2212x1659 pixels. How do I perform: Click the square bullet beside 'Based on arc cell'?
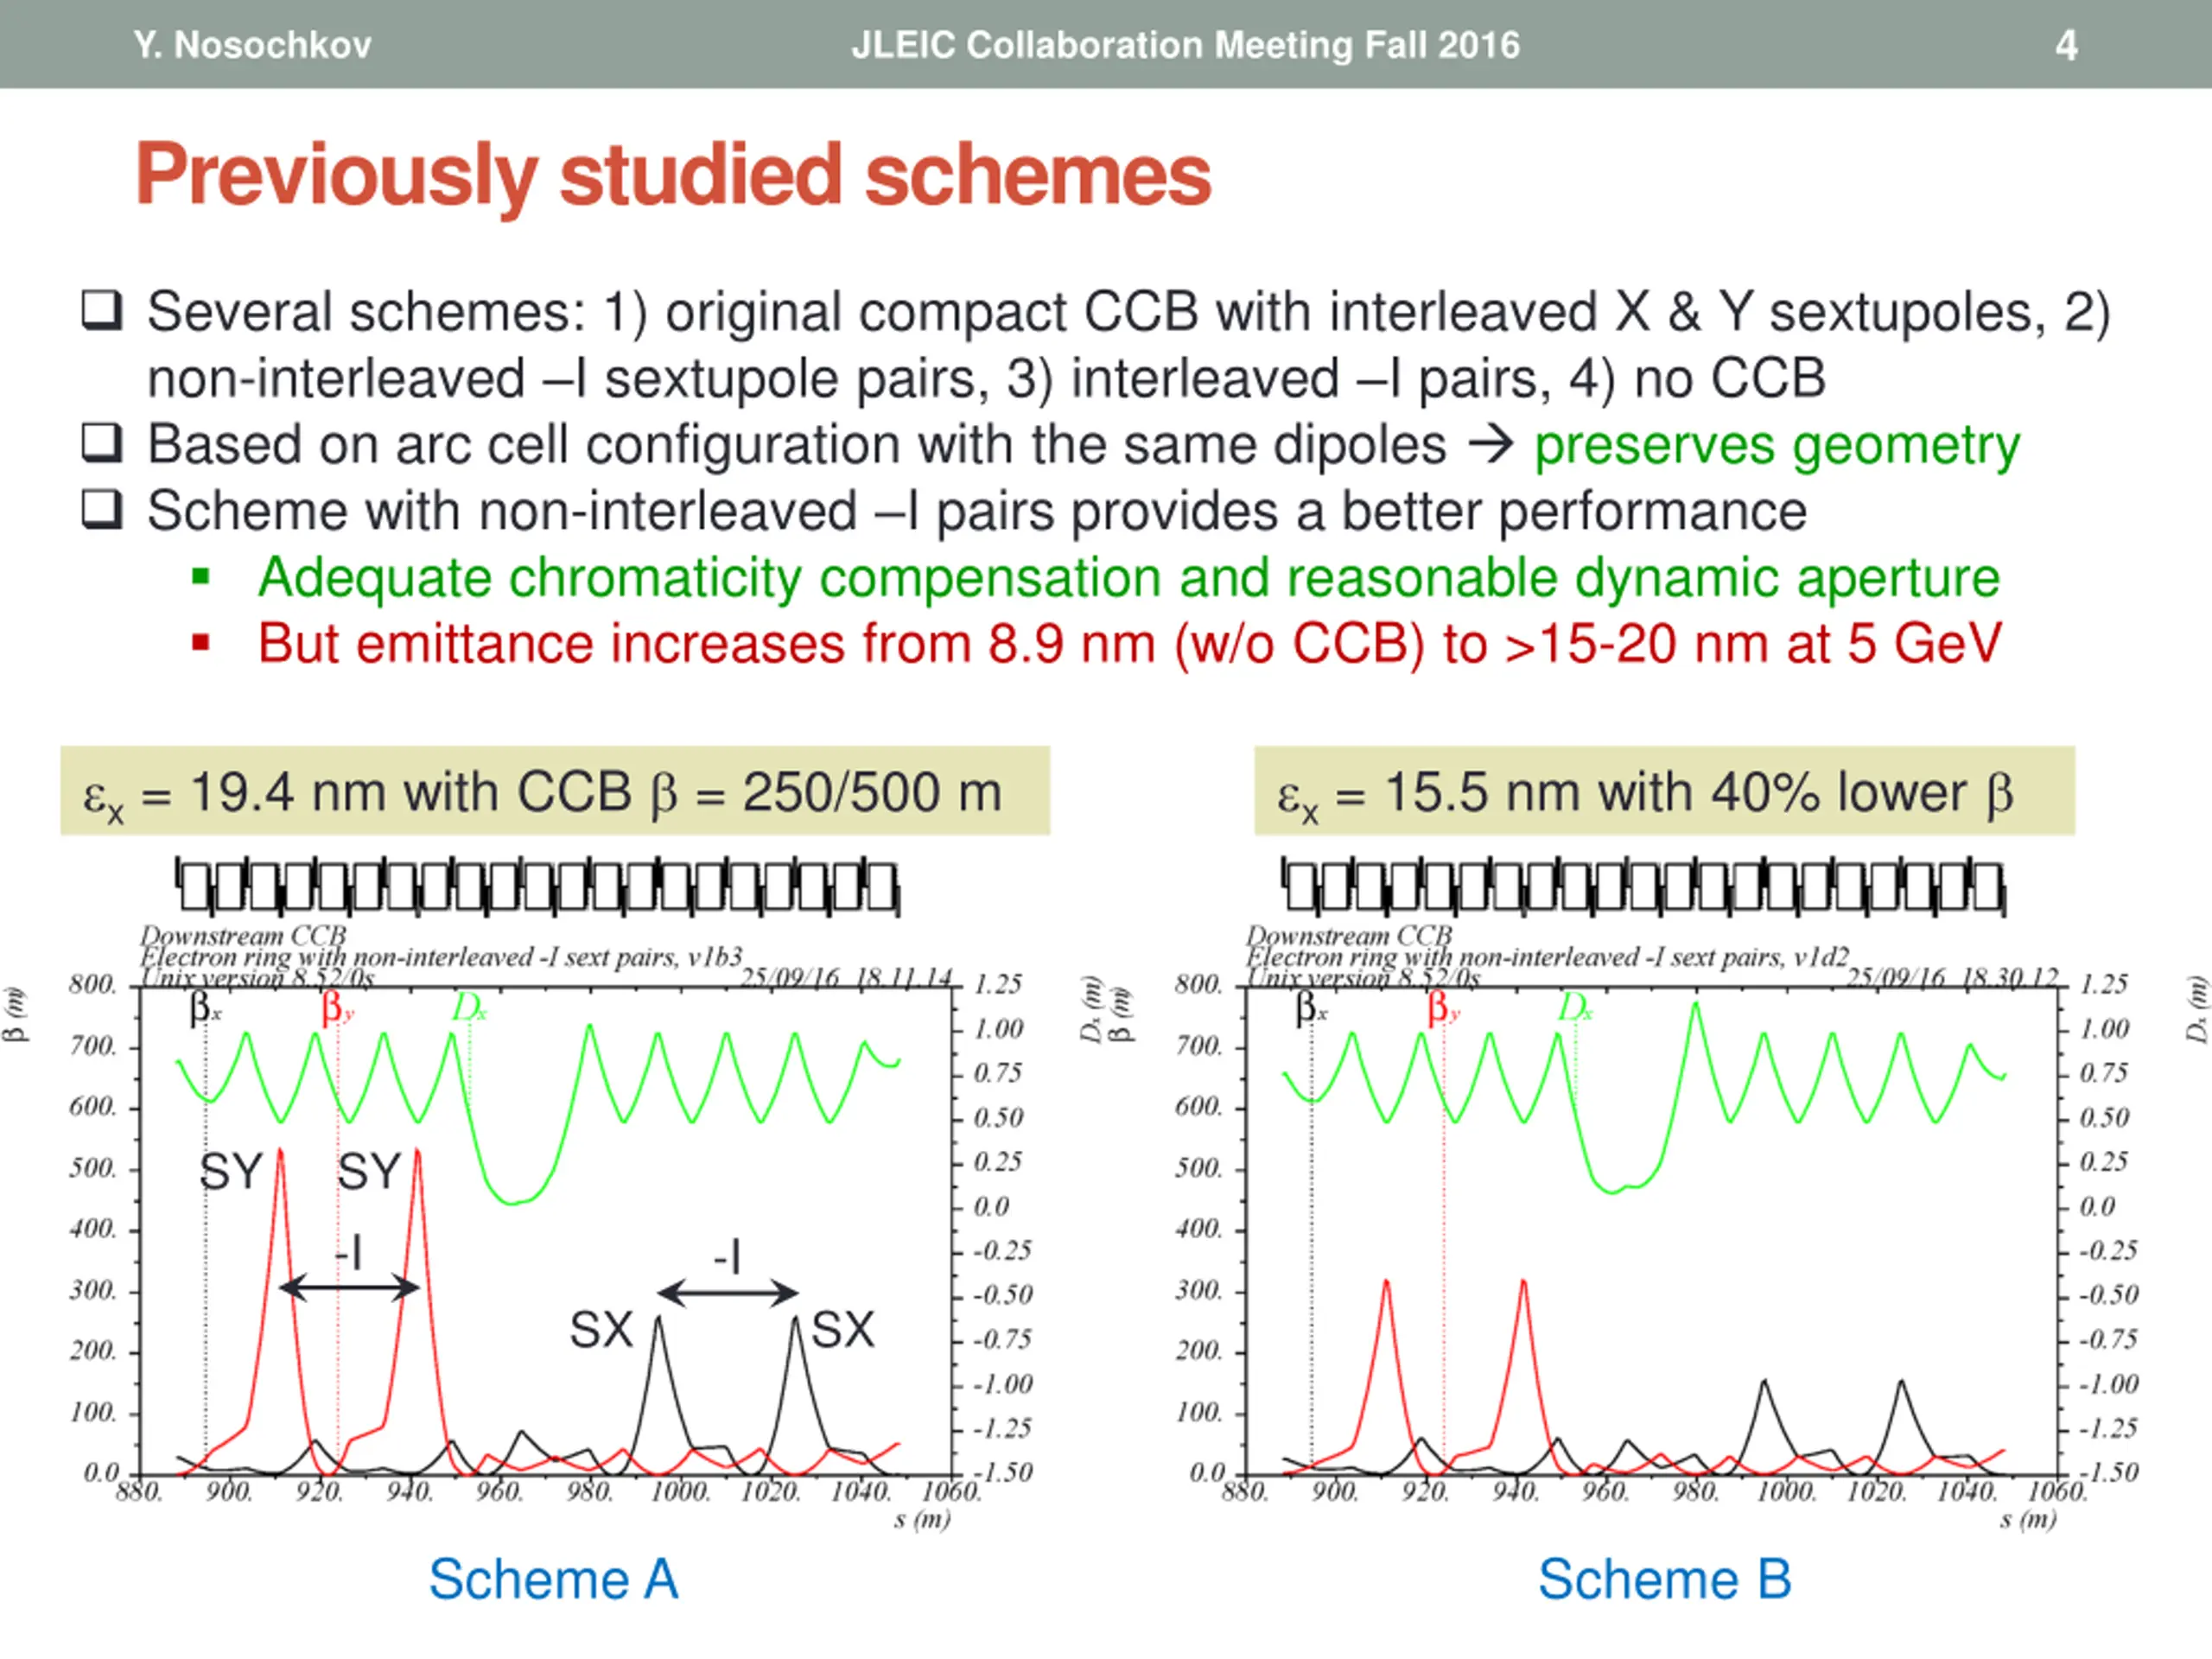(101, 443)
